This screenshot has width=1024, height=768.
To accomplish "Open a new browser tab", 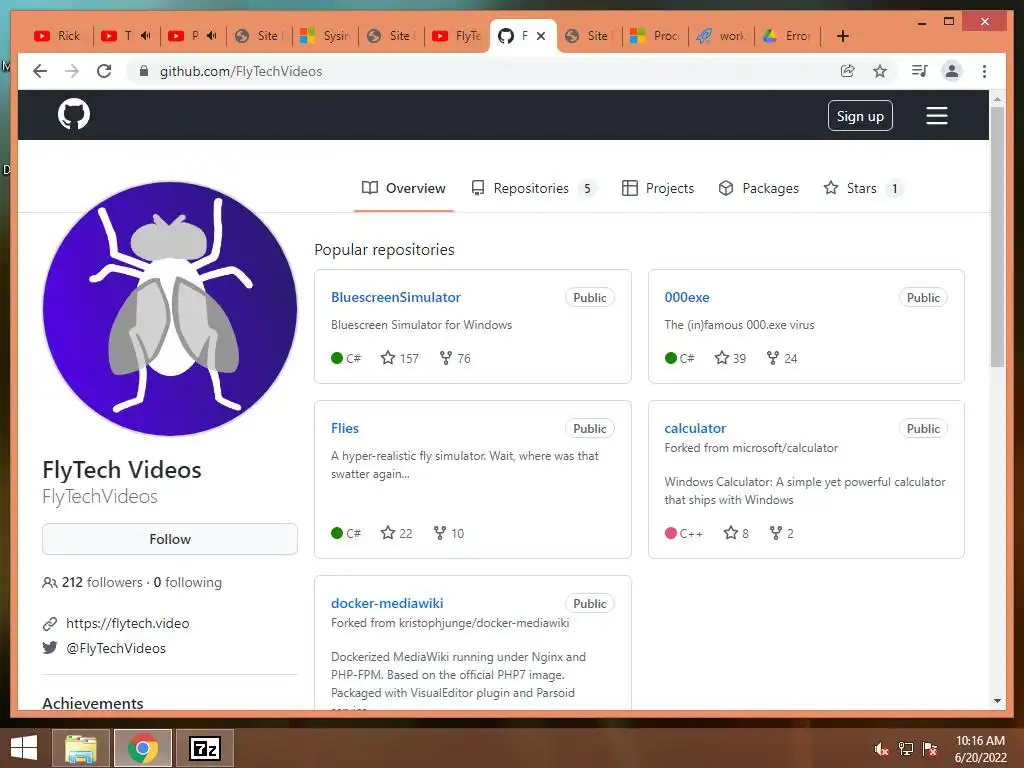I will pos(842,36).
